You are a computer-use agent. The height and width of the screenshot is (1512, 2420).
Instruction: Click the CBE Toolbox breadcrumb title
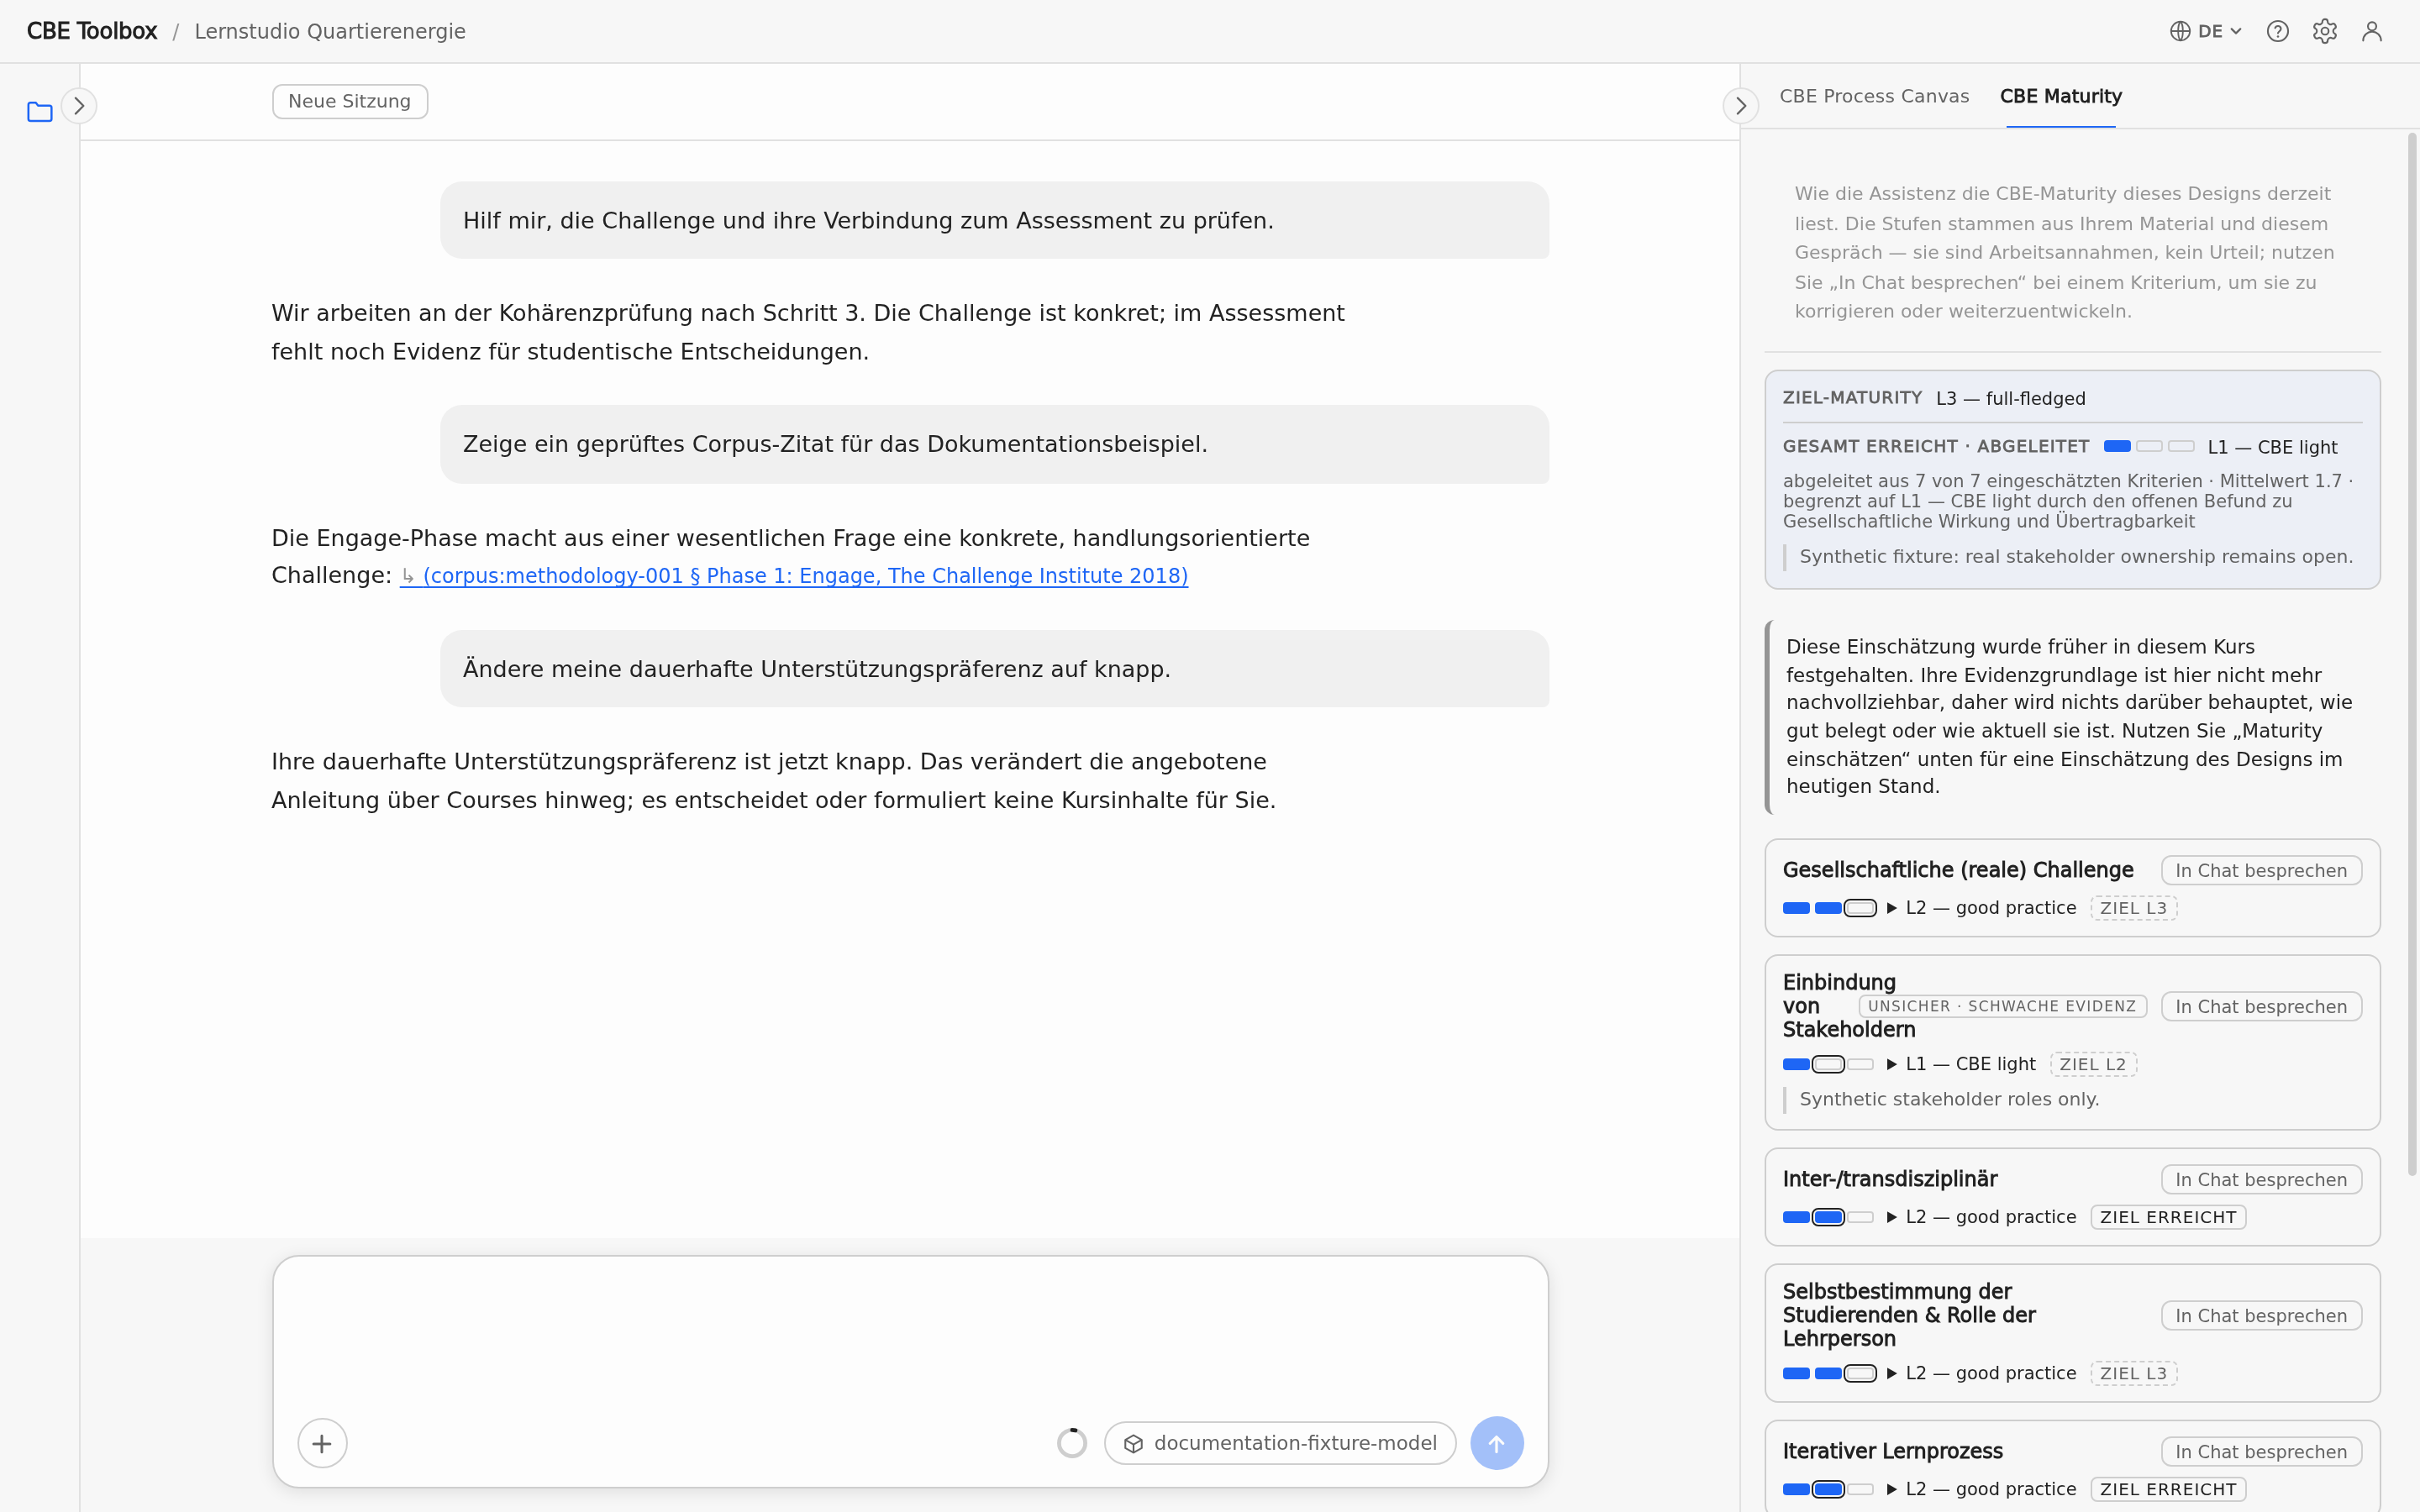92,31
